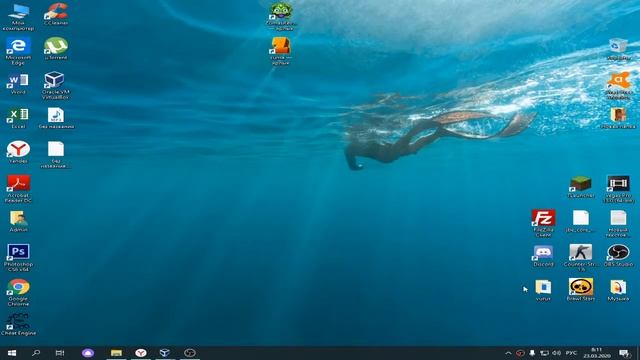Screen dimensions: 640x360
Task: Select the Новый текстовый document file
Action: [x=618, y=223]
